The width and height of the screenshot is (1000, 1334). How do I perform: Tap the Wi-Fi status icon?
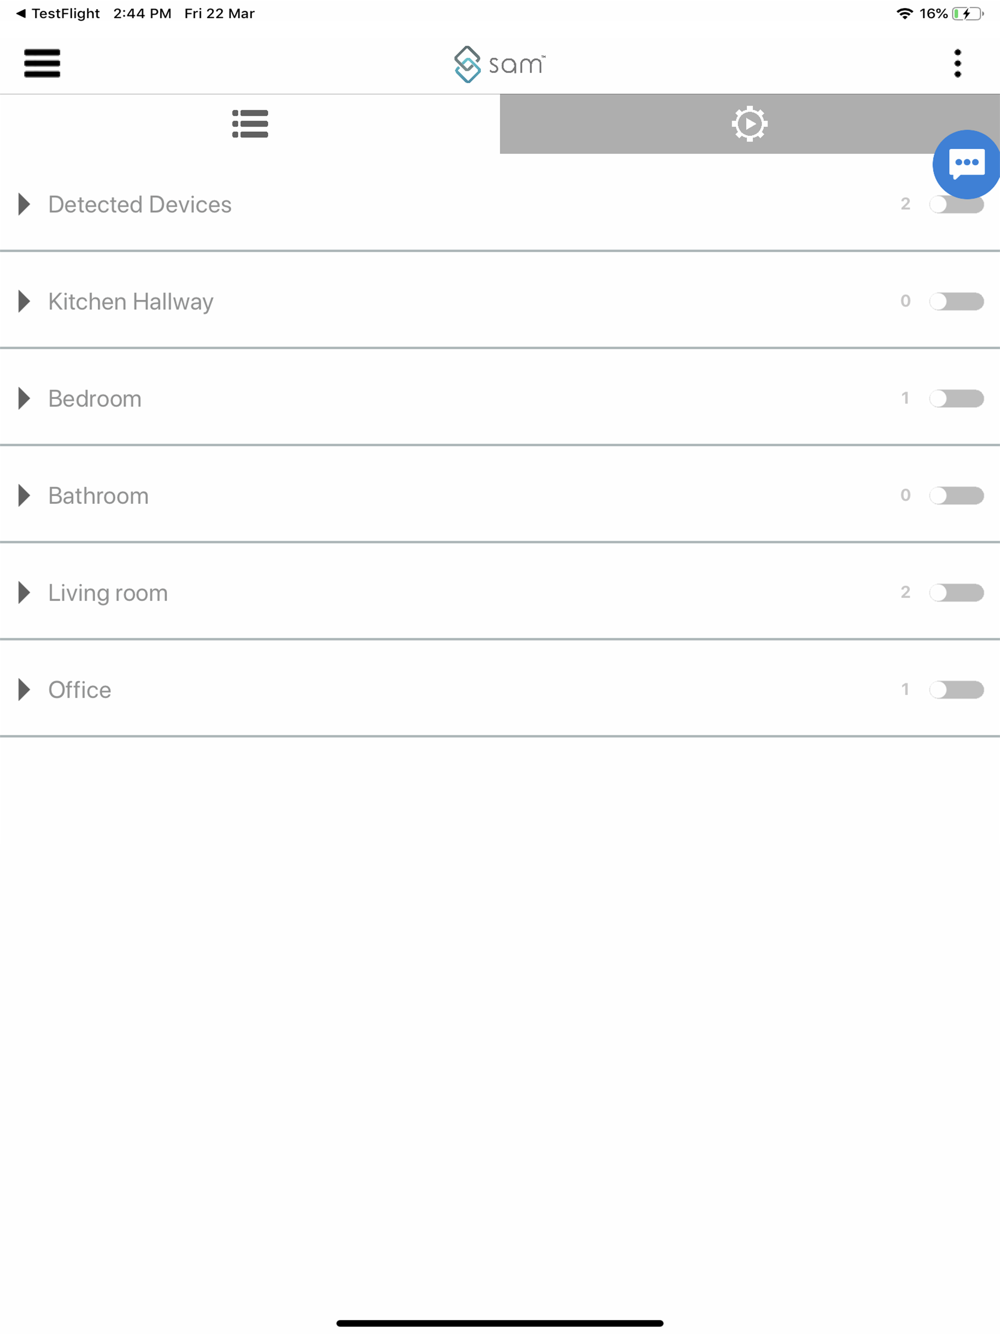pyautogui.click(x=904, y=14)
